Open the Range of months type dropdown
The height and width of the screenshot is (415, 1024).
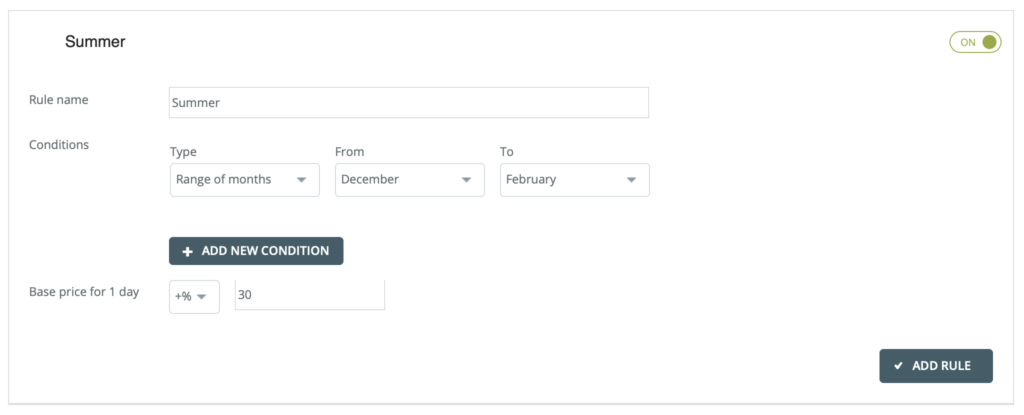(x=244, y=180)
